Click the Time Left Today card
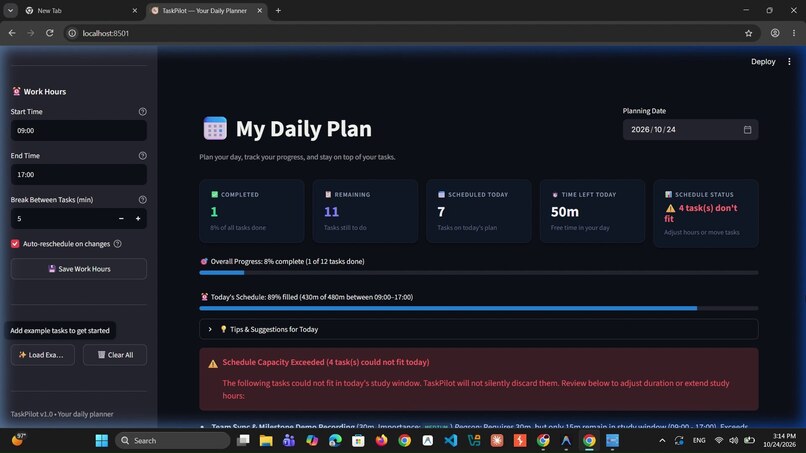The width and height of the screenshot is (806, 453). [592, 211]
